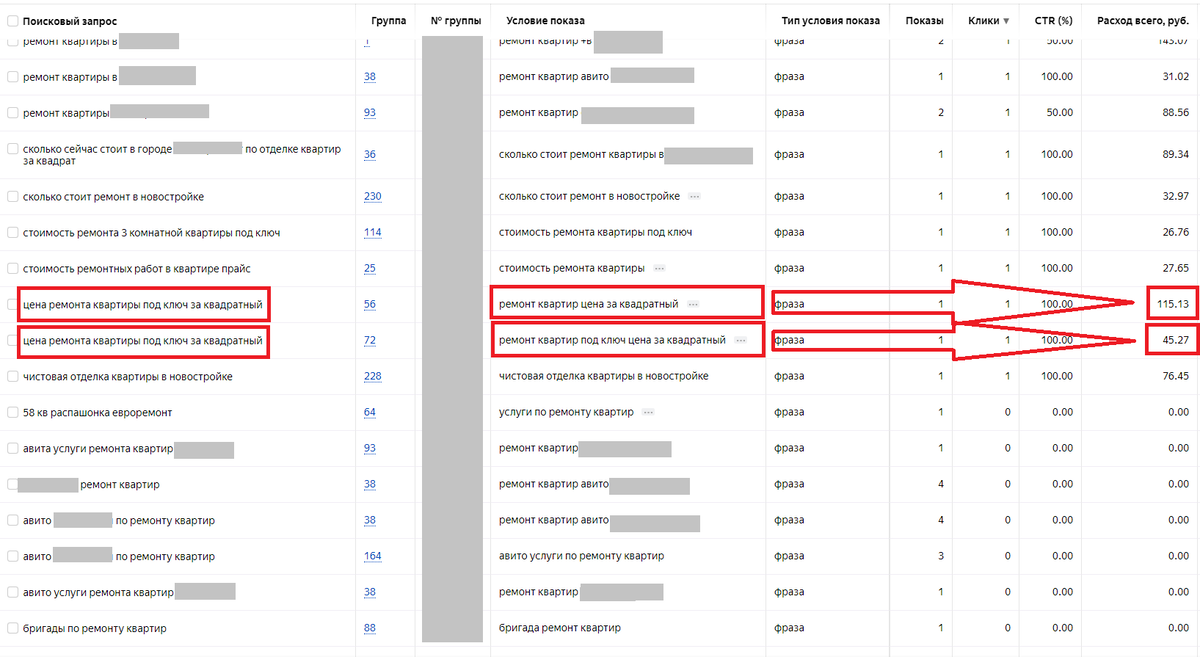The image size is (1200, 657).
Task: Tick checkbox of the group 56 query row
Action: pyautogui.click(x=12, y=304)
